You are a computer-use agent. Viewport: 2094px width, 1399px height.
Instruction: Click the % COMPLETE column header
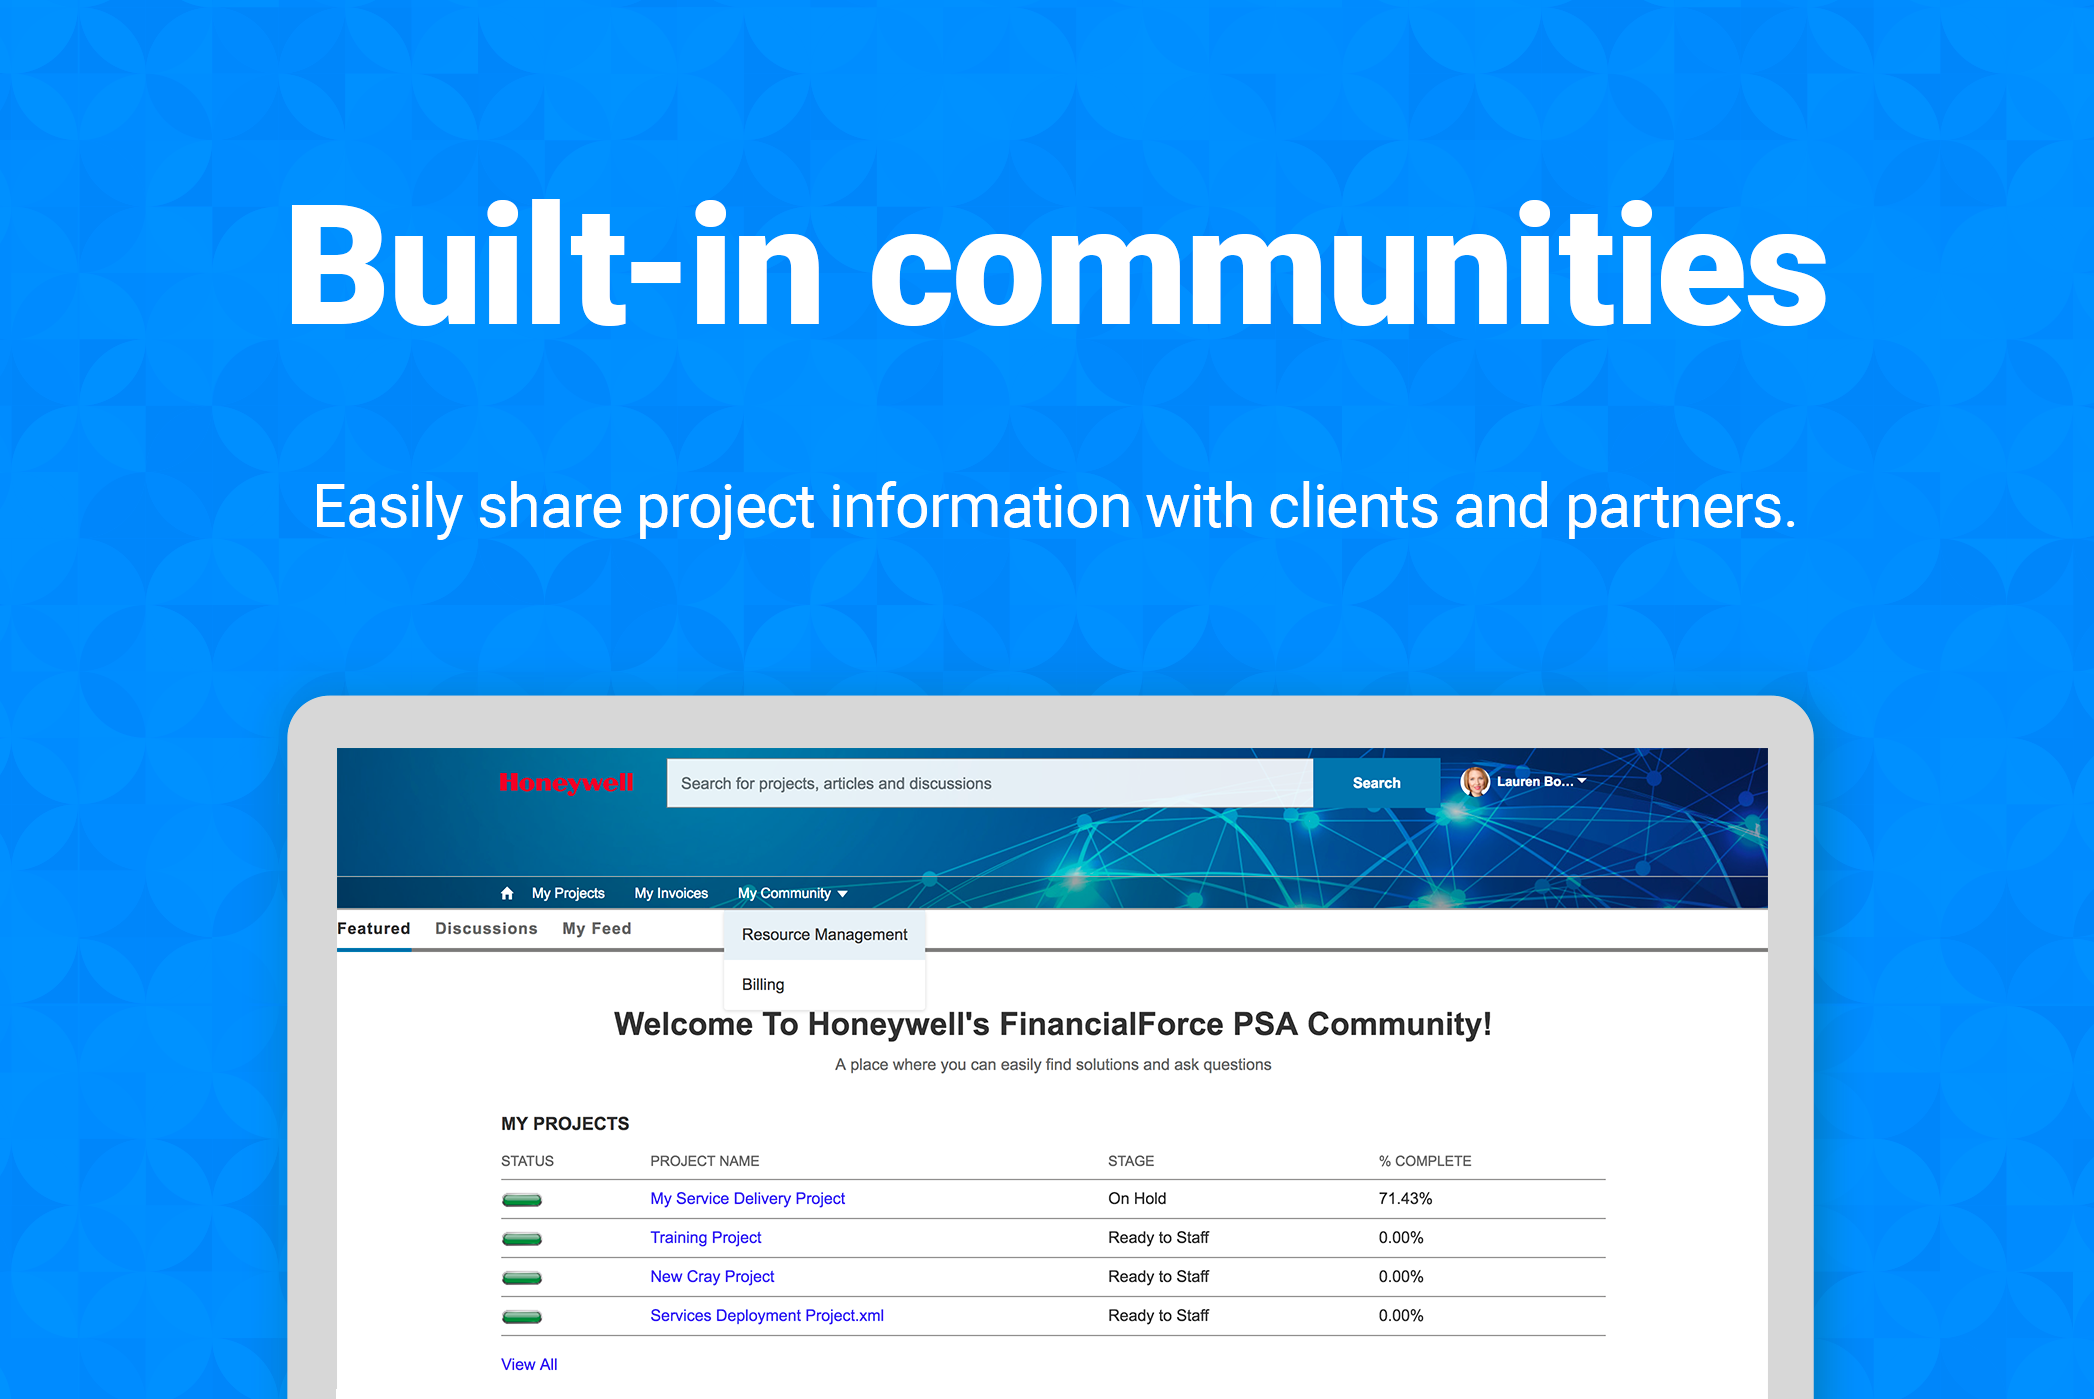[x=1425, y=1161]
